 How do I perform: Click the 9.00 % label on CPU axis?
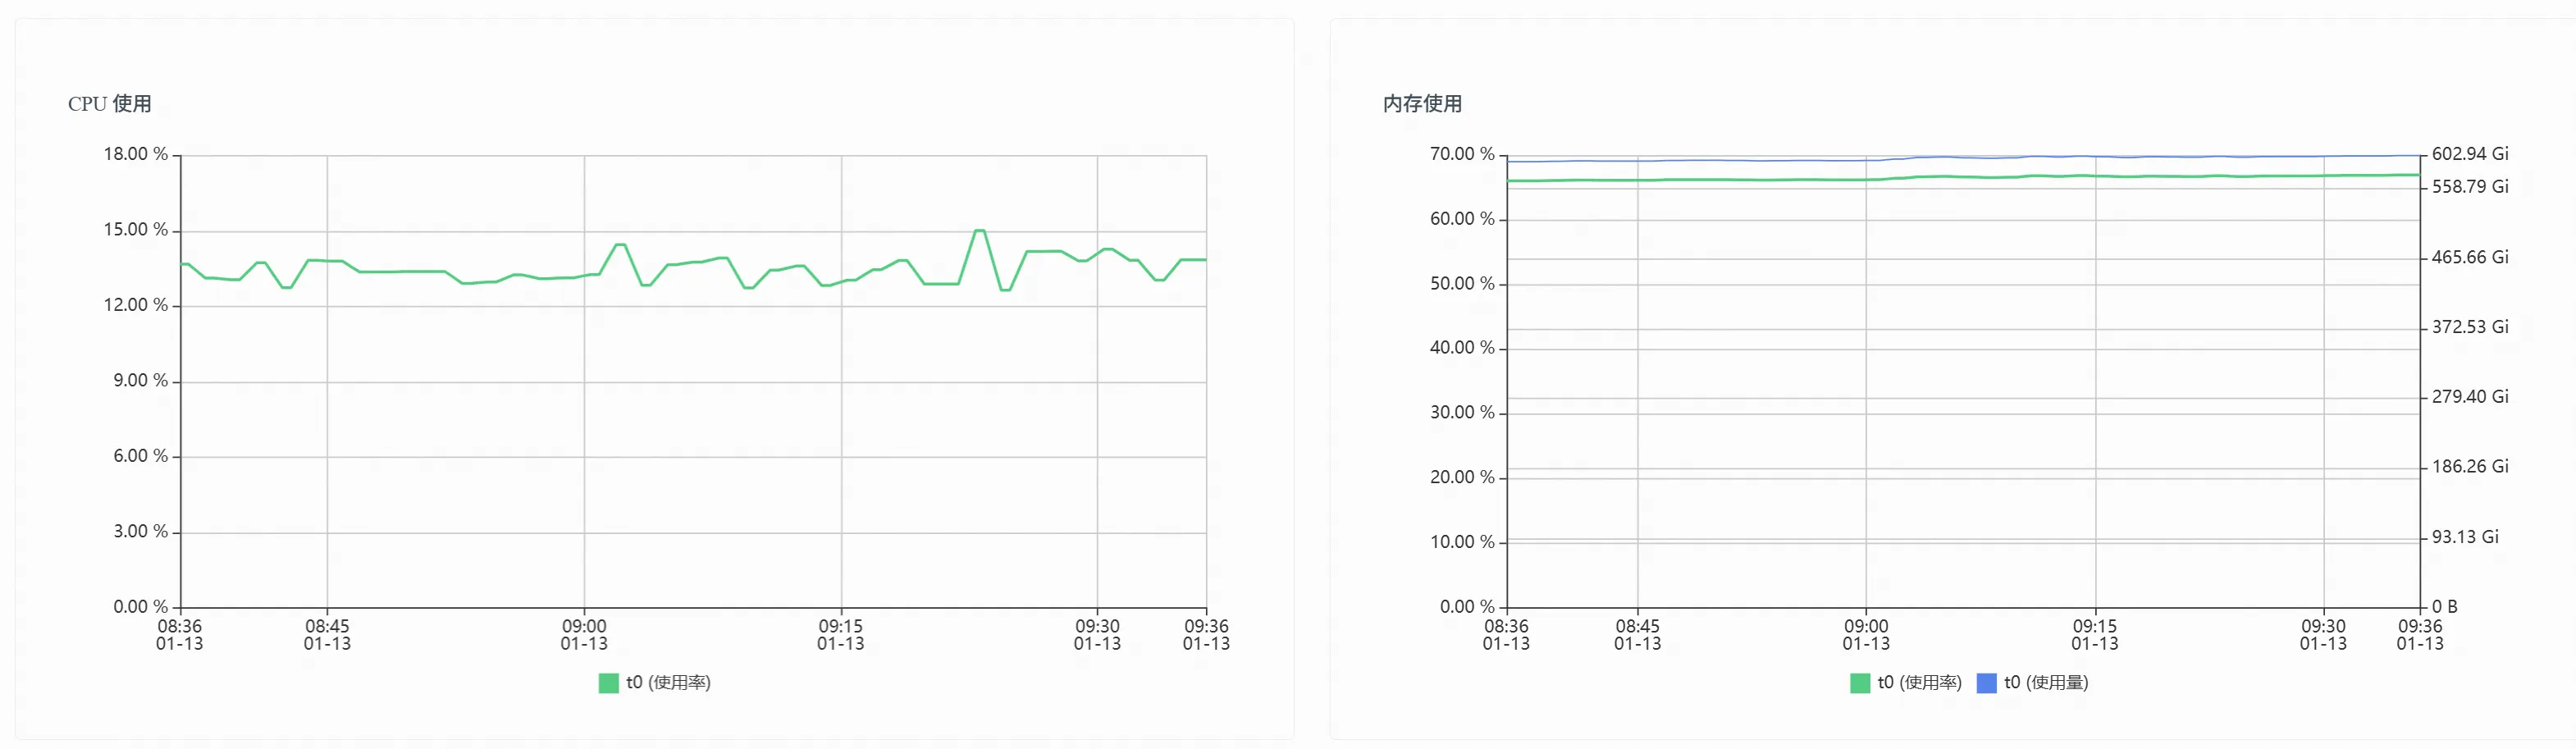pyautogui.click(x=140, y=381)
